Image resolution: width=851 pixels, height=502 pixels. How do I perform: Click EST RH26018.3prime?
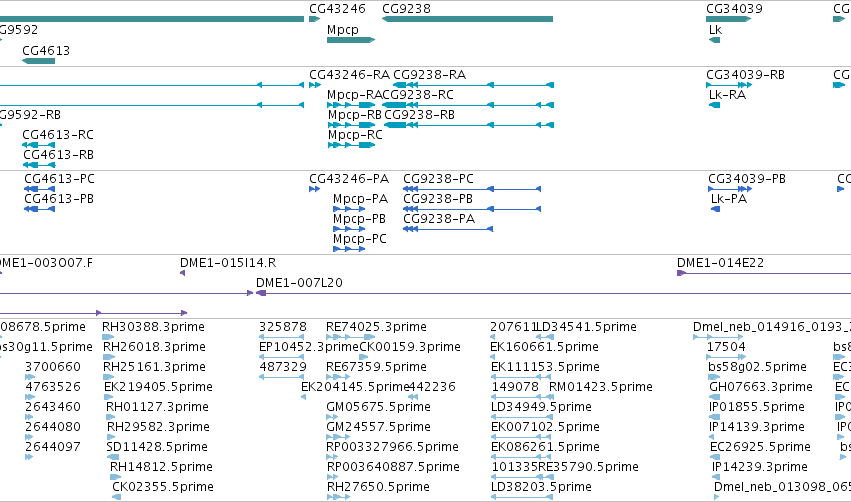(154, 347)
